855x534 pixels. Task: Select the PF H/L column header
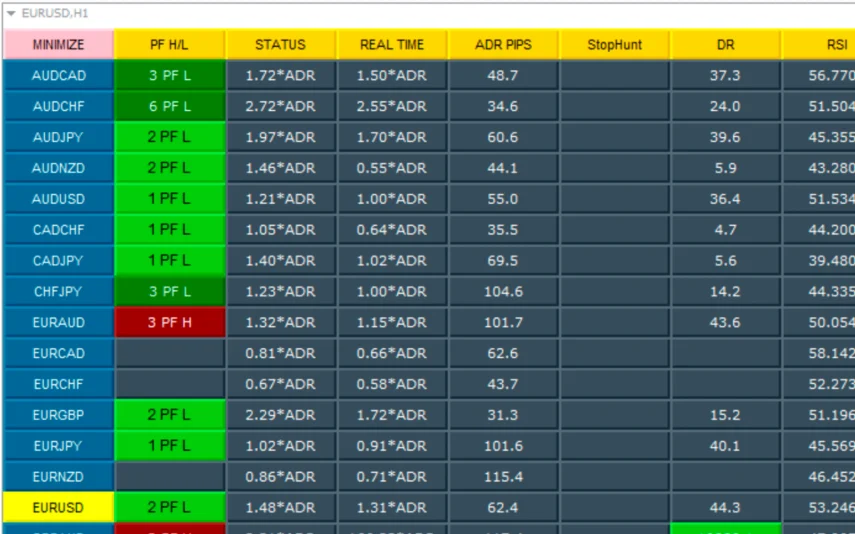coord(169,45)
